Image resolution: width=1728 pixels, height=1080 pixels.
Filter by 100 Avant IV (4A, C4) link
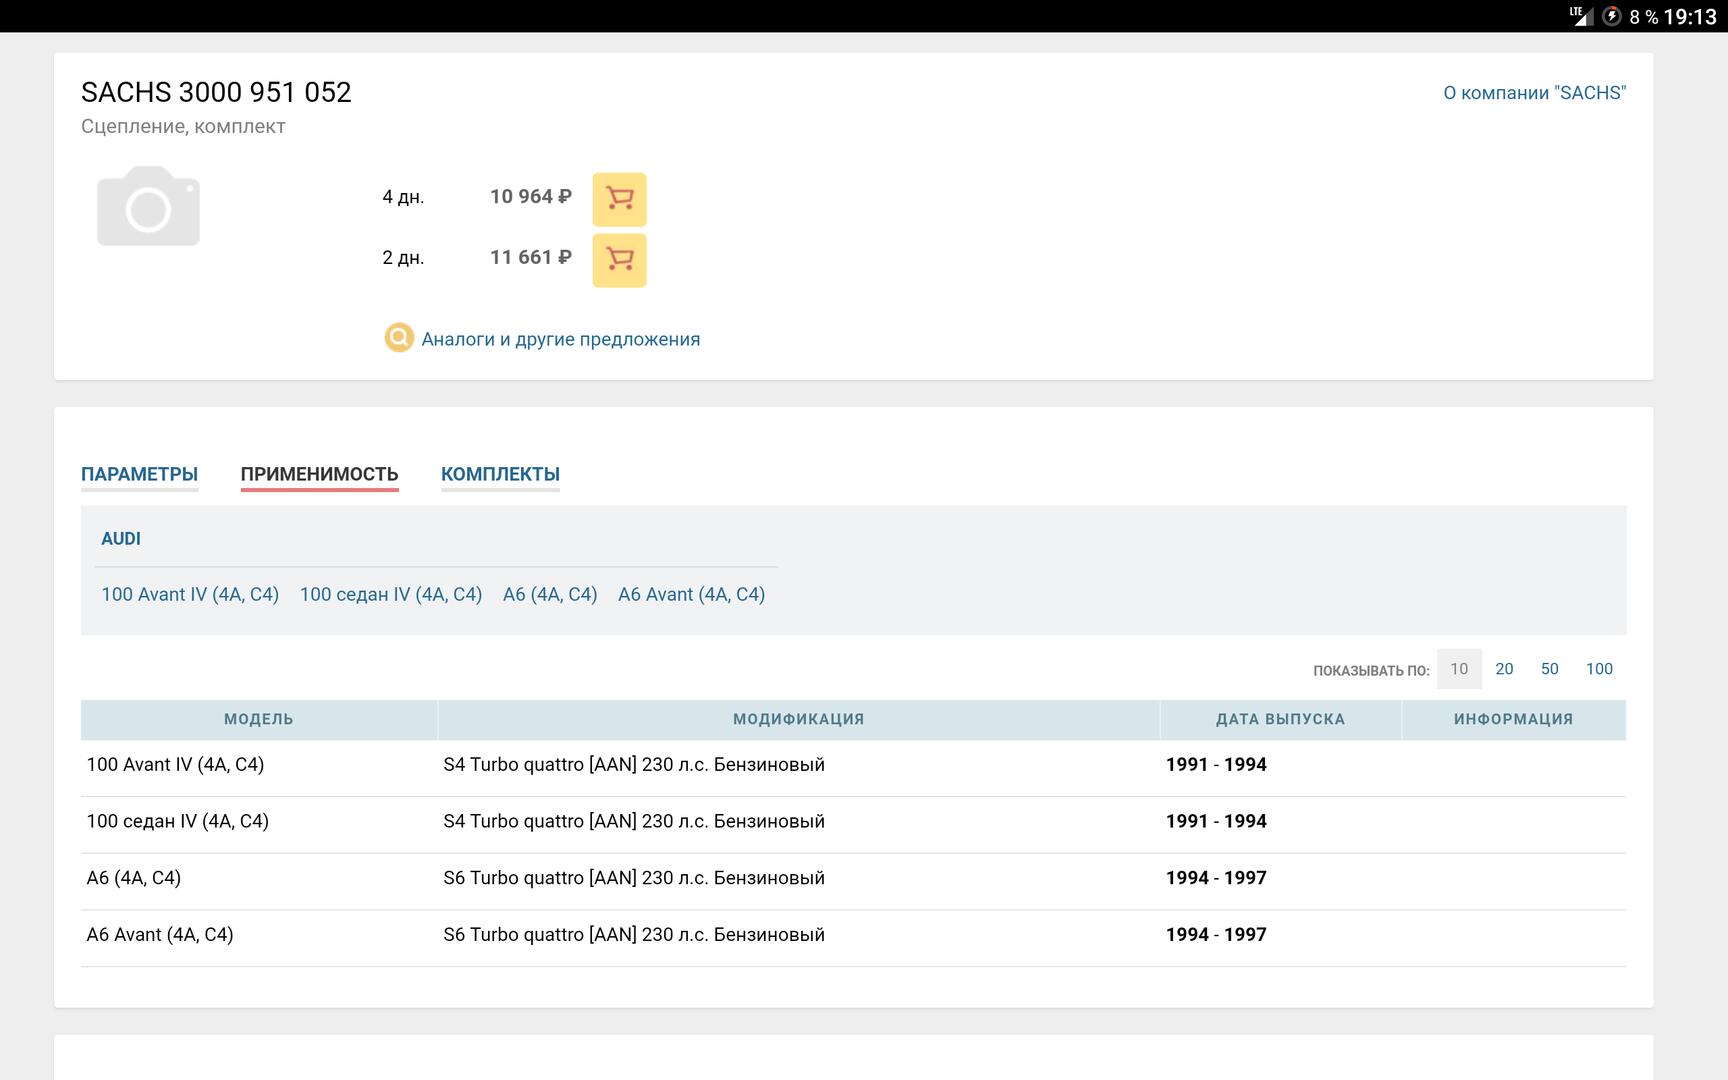tap(190, 594)
